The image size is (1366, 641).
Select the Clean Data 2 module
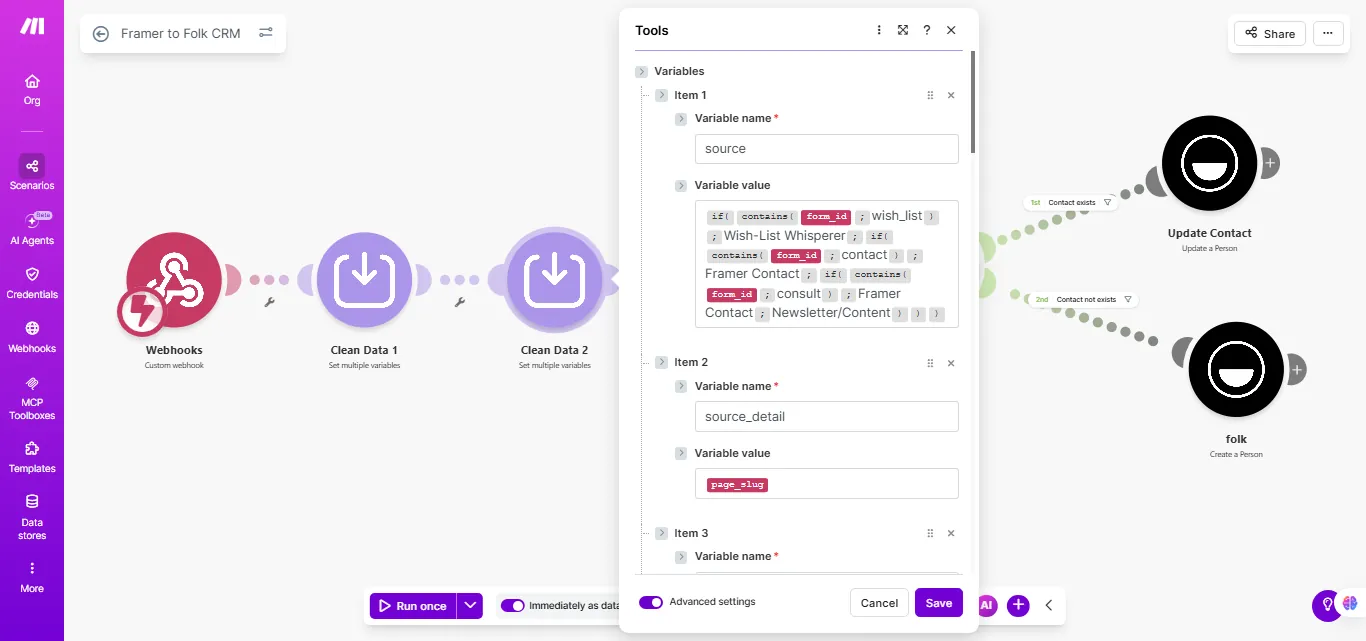(x=554, y=279)
